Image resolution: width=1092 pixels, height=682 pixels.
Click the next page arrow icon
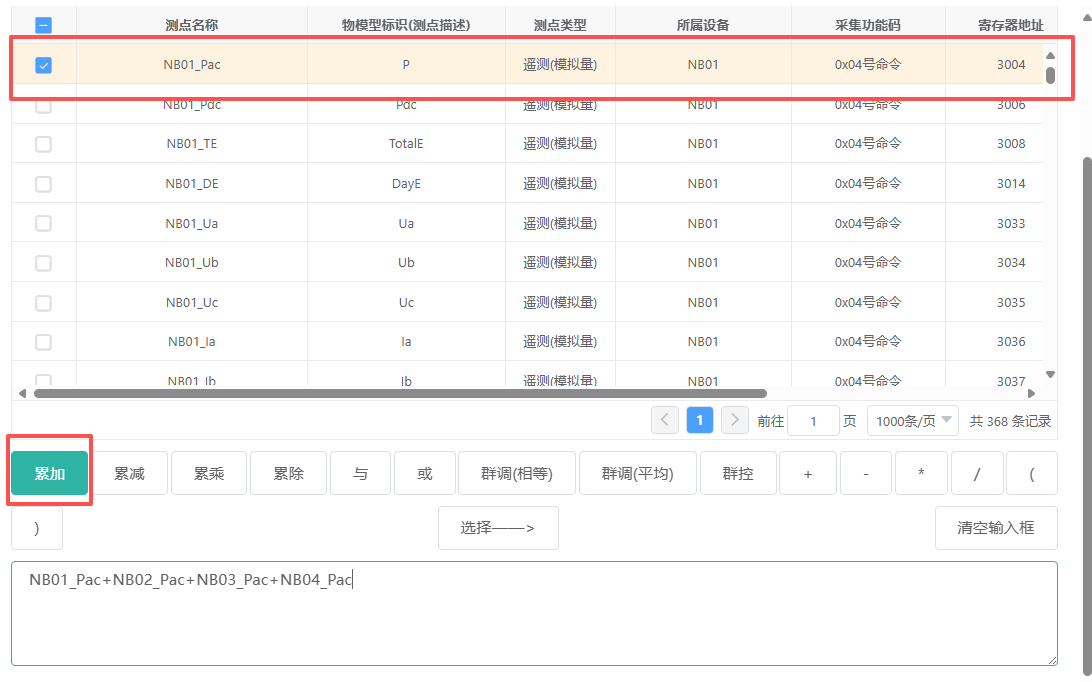click(x=735, y=421)
